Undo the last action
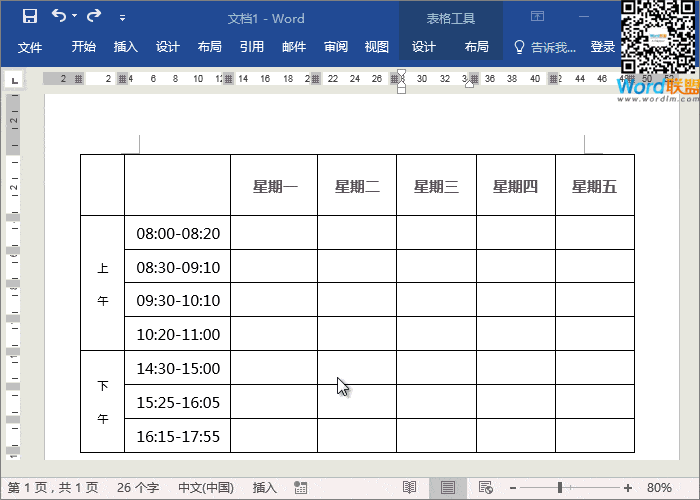The width and height of the screenshot is (700, 500). pos(59,16)
